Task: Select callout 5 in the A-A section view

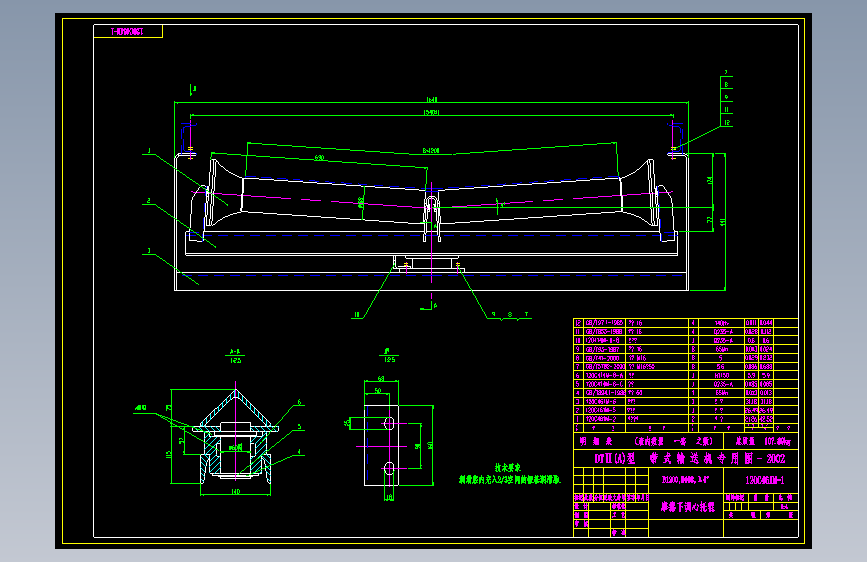Action: (x=299, y=427)
